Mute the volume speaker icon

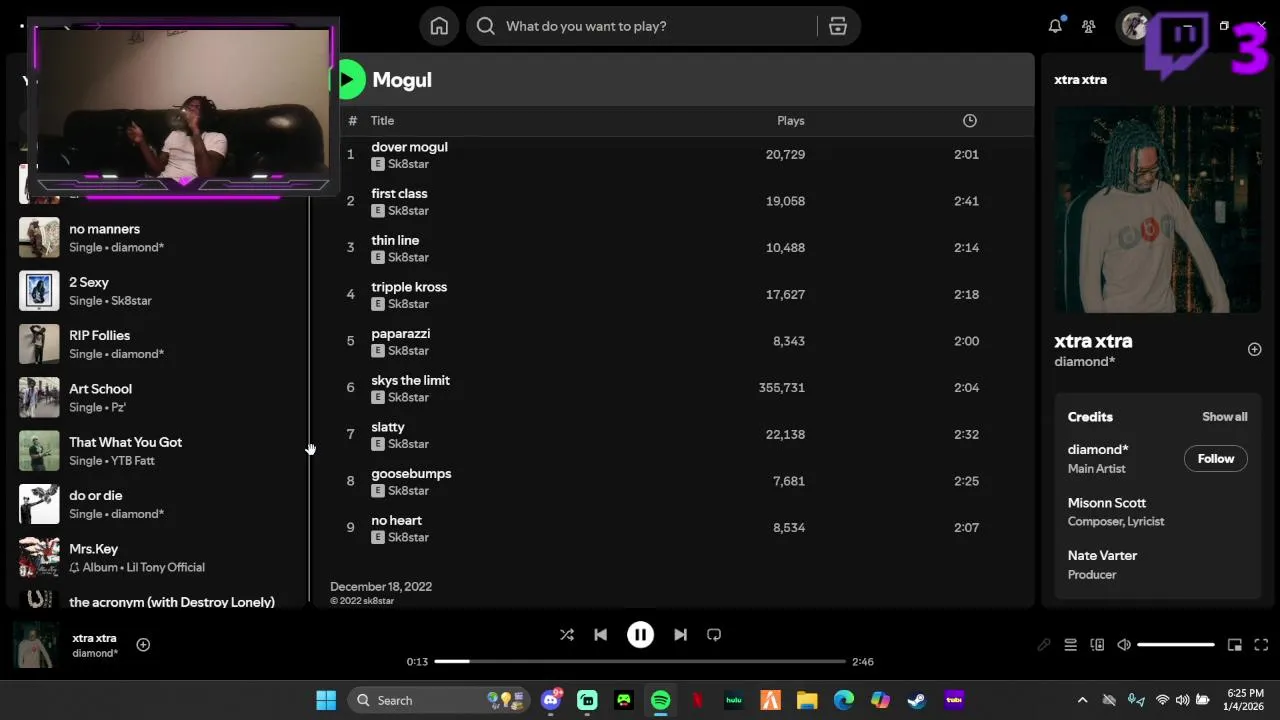click(1124, 645)
